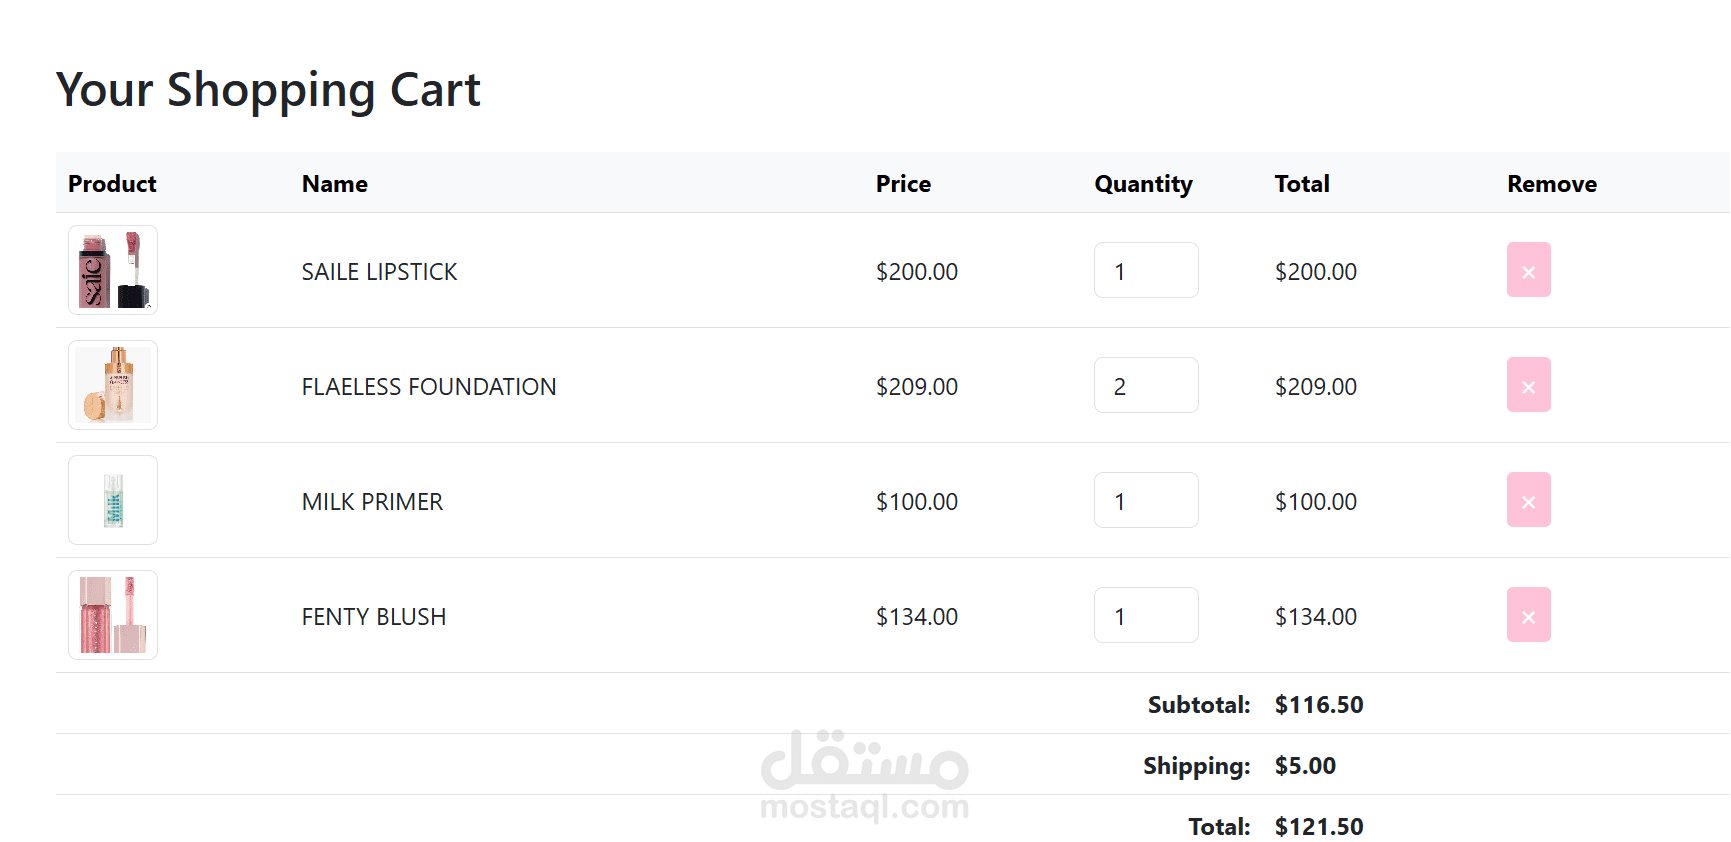Delete Milk Primer using X button

pos(1528,500)
